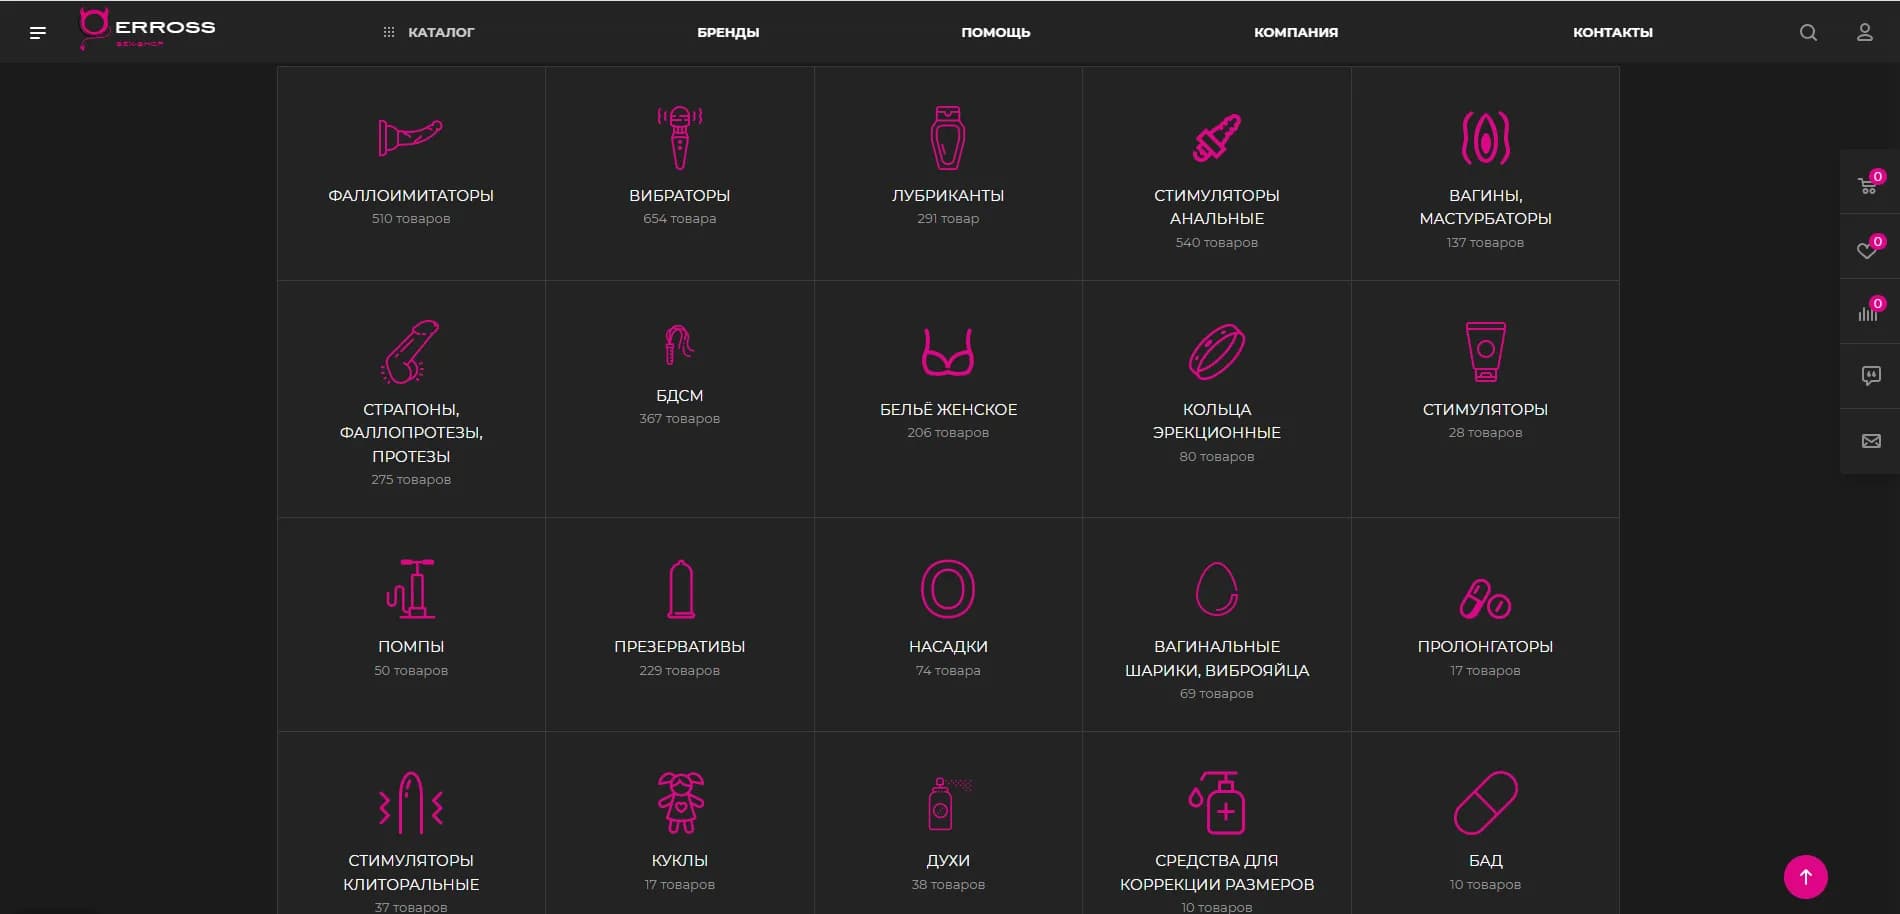
Task: Expand the Компания menu
Action: tap(1295, 33)
